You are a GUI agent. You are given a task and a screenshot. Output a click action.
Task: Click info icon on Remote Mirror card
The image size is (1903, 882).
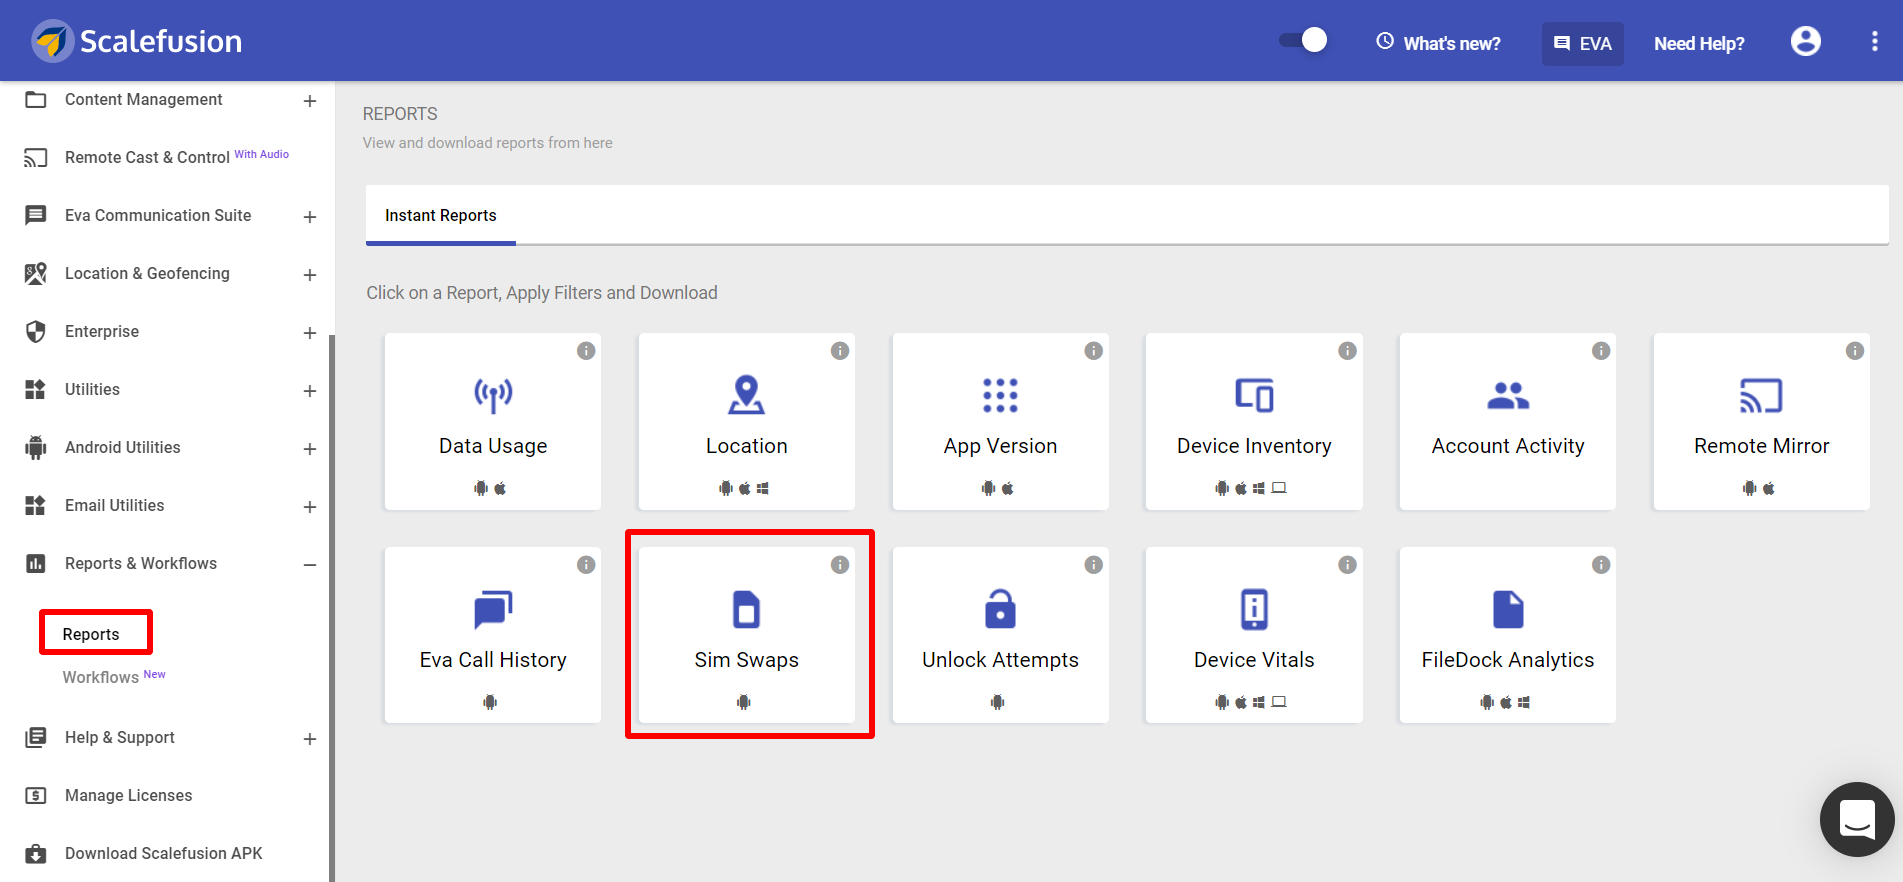click(1855, 351)
